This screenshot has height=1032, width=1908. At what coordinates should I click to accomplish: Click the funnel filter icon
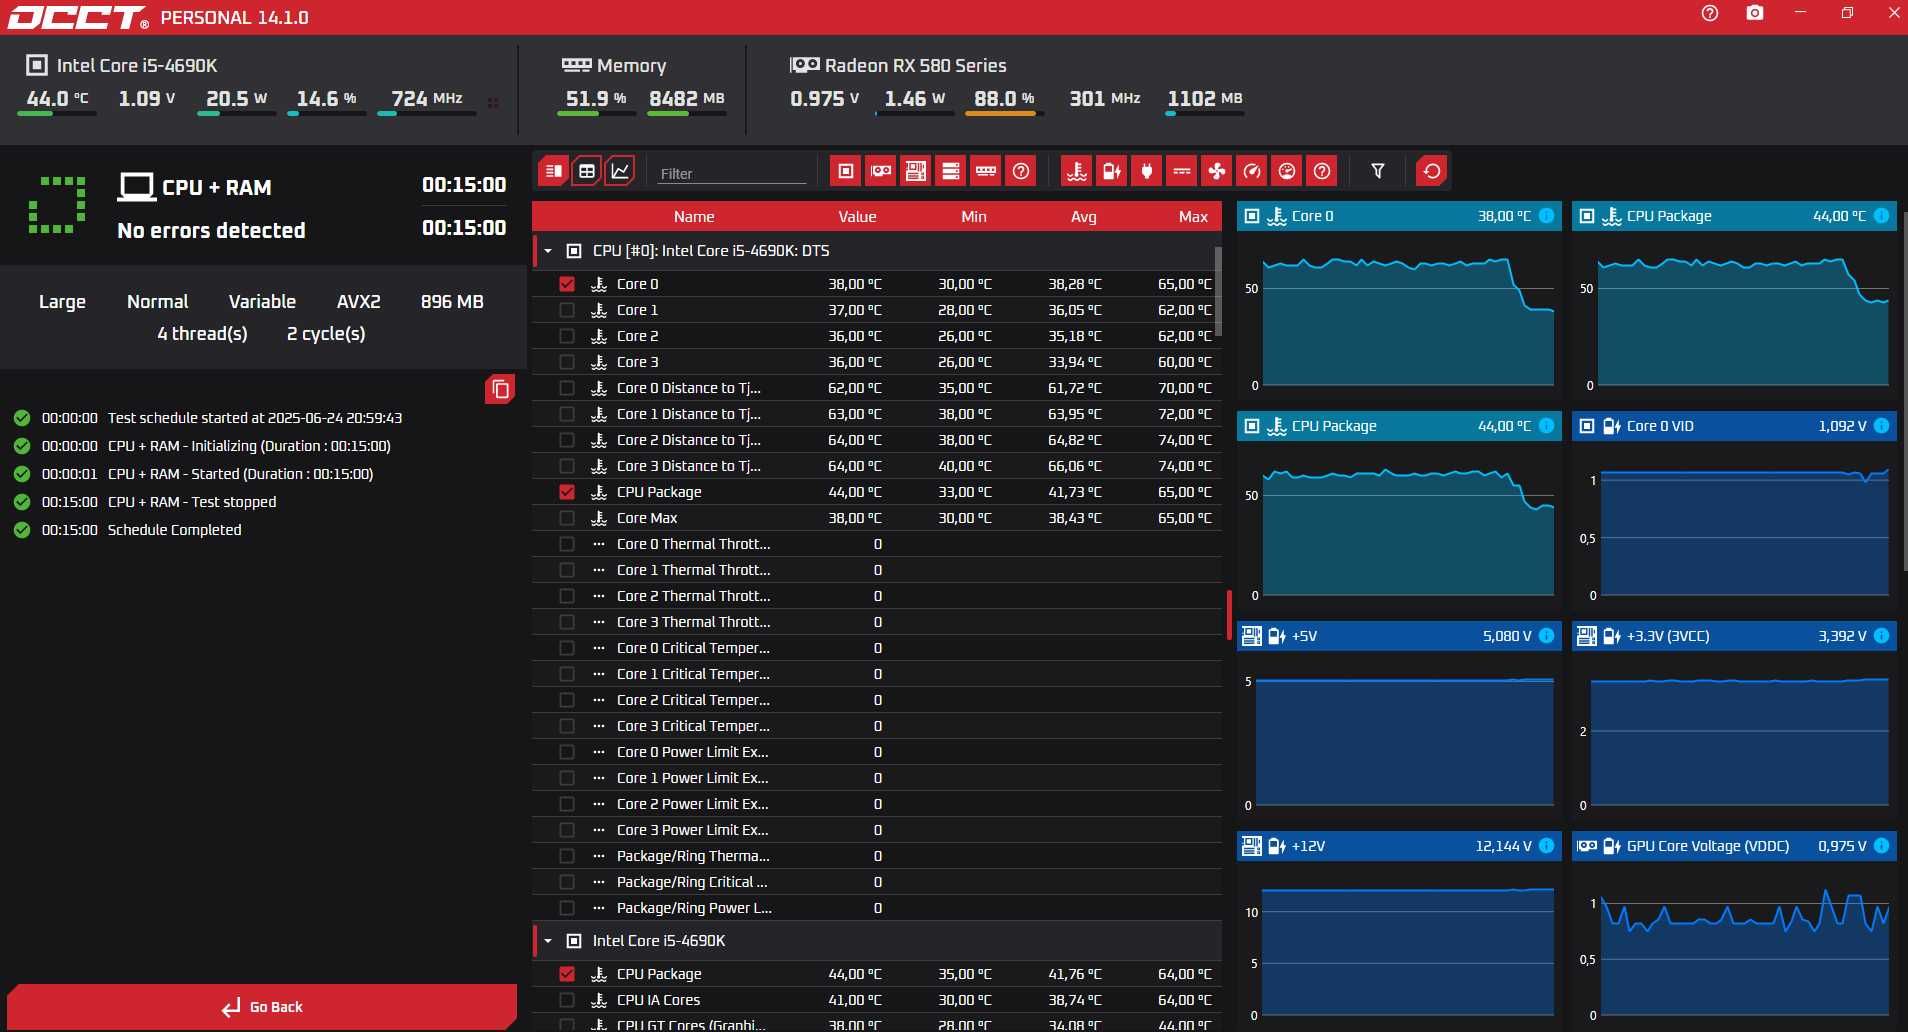click(1378, 171)
